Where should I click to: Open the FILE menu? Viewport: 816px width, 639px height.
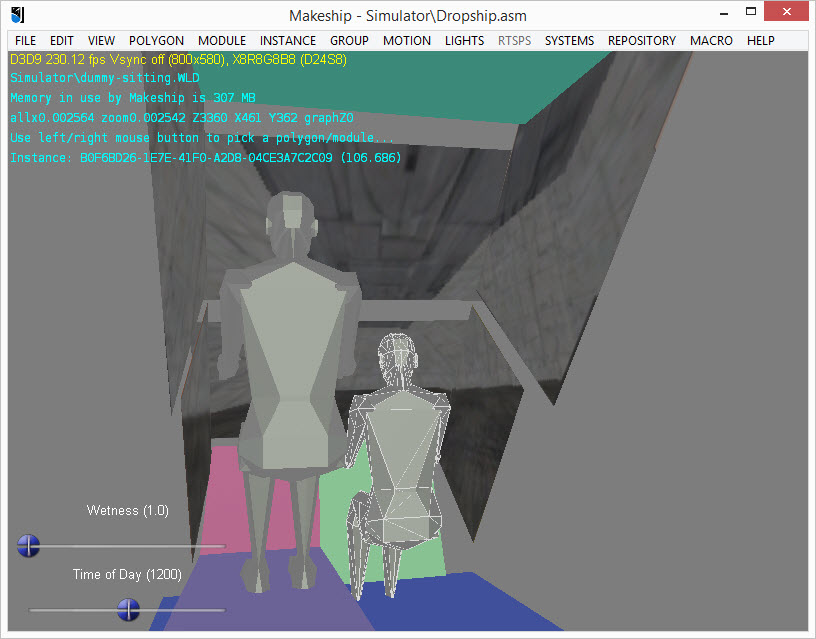pos(26,41)
